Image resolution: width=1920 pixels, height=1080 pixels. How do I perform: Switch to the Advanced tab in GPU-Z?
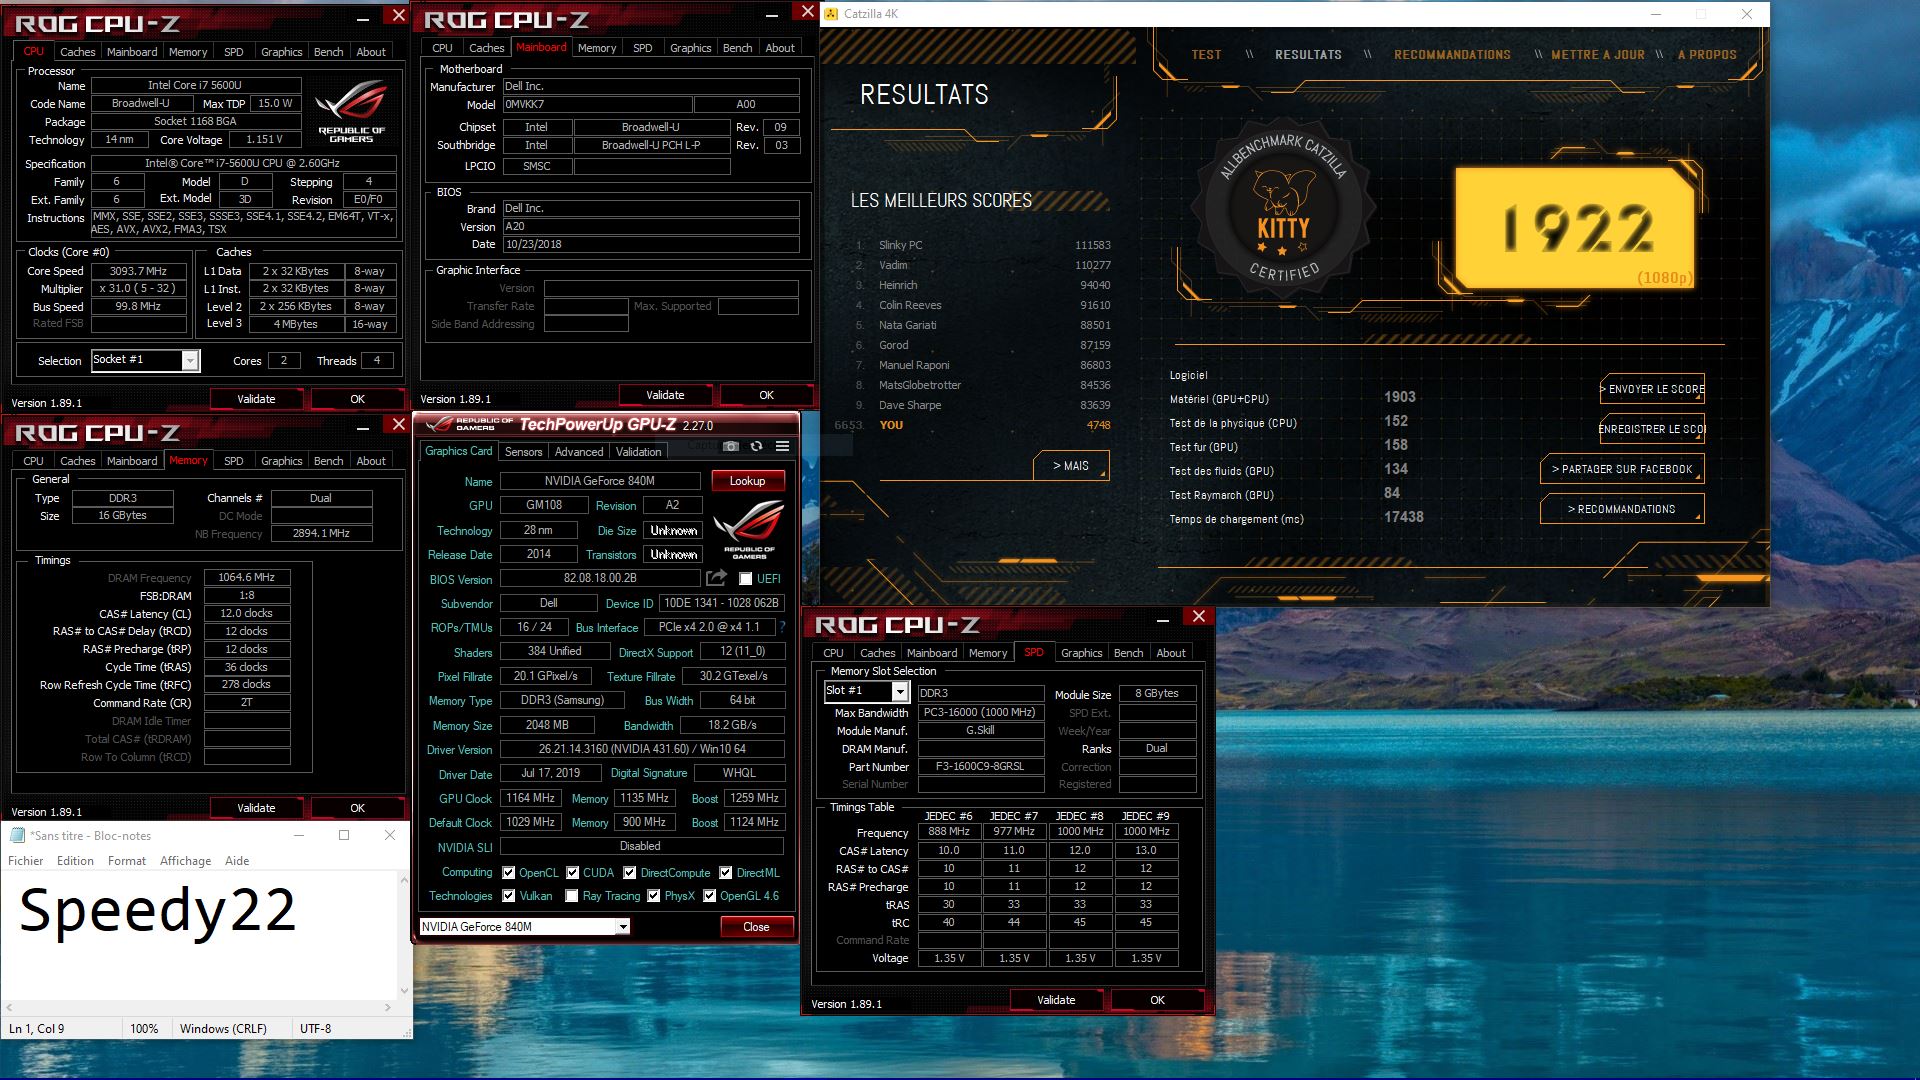[x=578, y=452]
